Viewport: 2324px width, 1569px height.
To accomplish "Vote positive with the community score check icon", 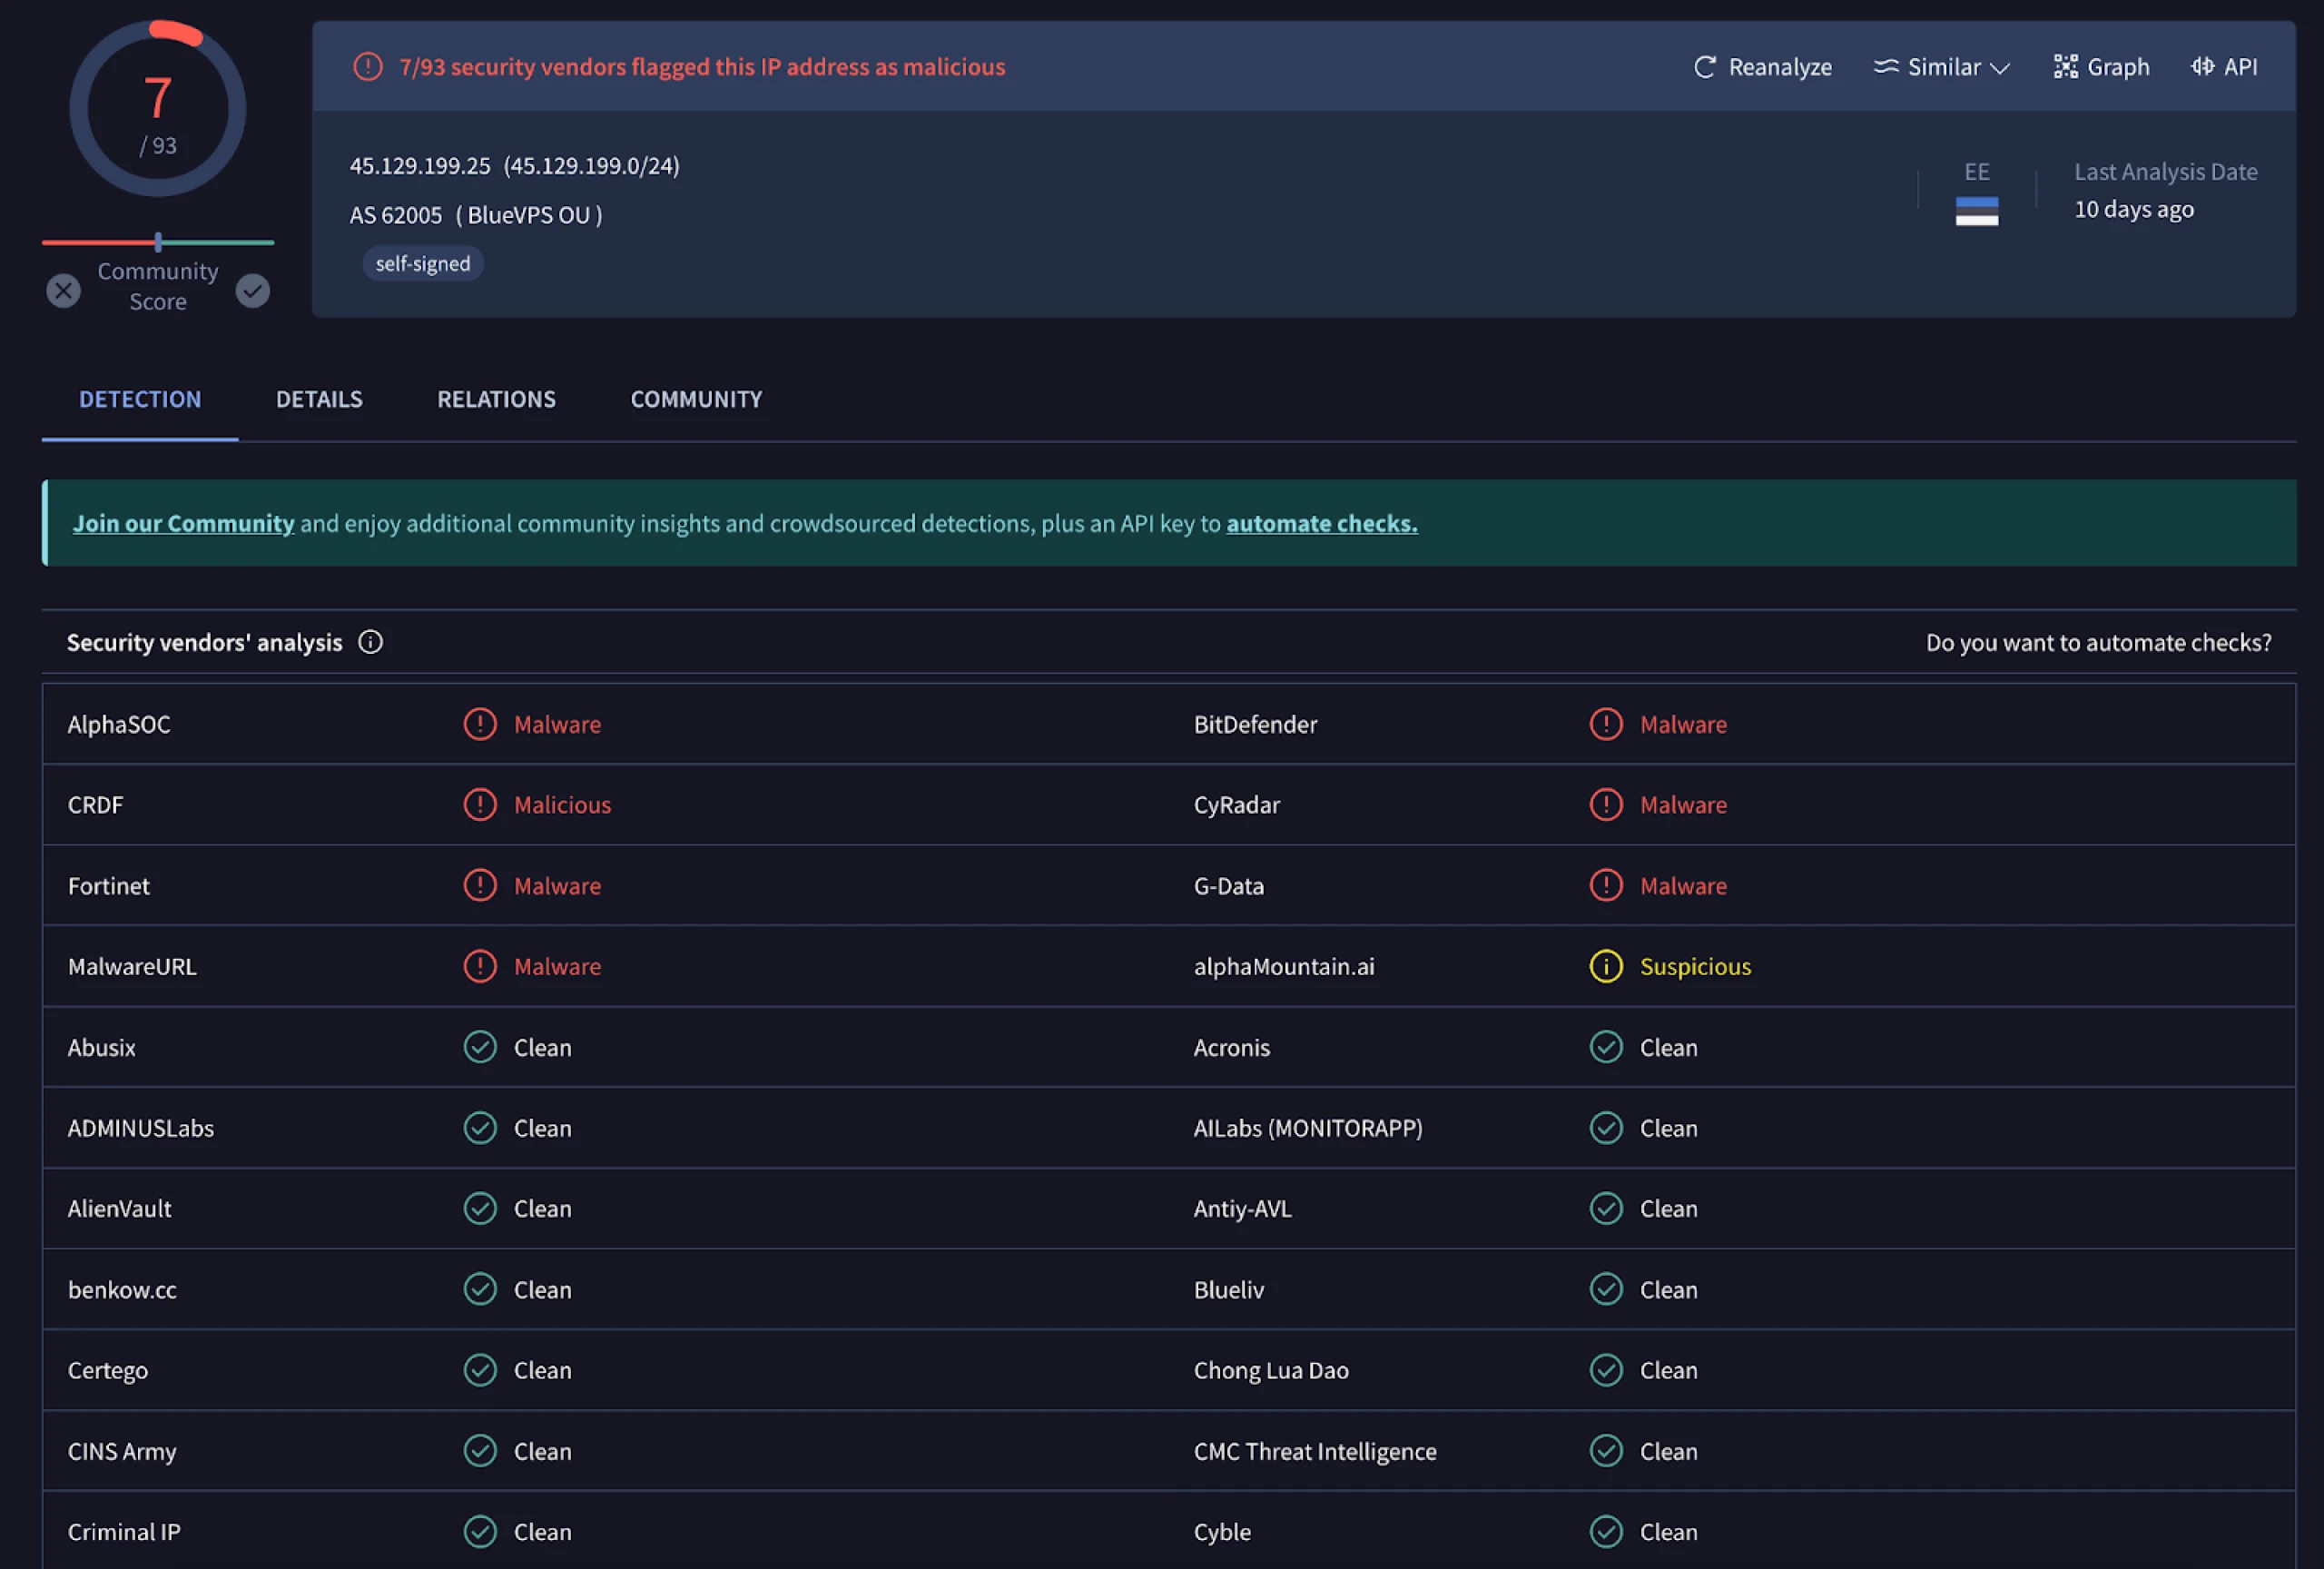I will pyautogui.click(x=253, y=291).
